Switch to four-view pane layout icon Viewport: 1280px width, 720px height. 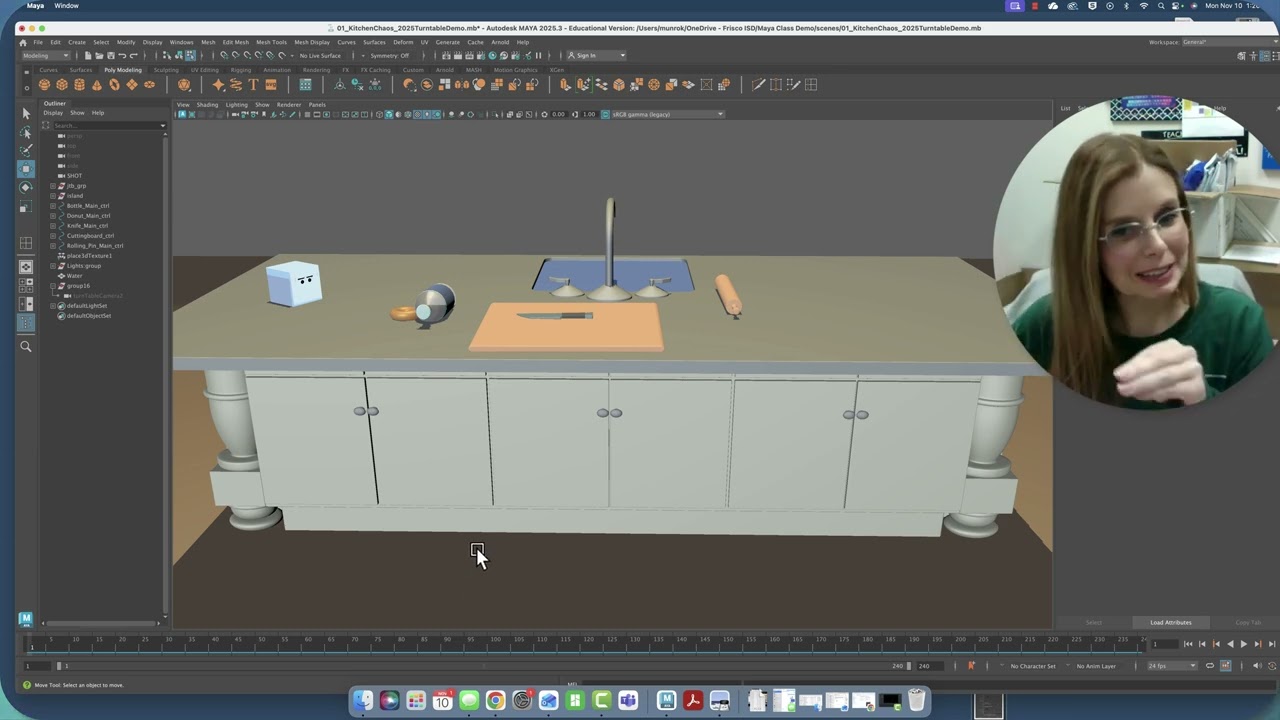coord(26,286)
